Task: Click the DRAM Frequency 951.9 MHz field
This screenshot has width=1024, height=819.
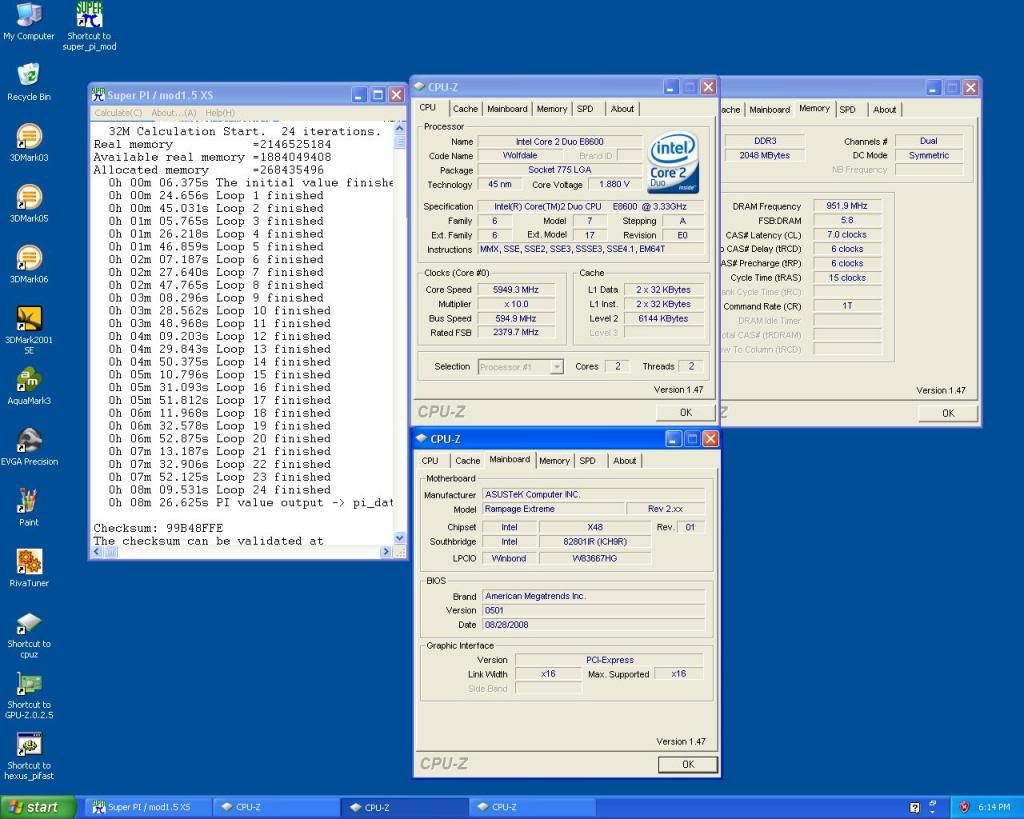Action: 847,206
